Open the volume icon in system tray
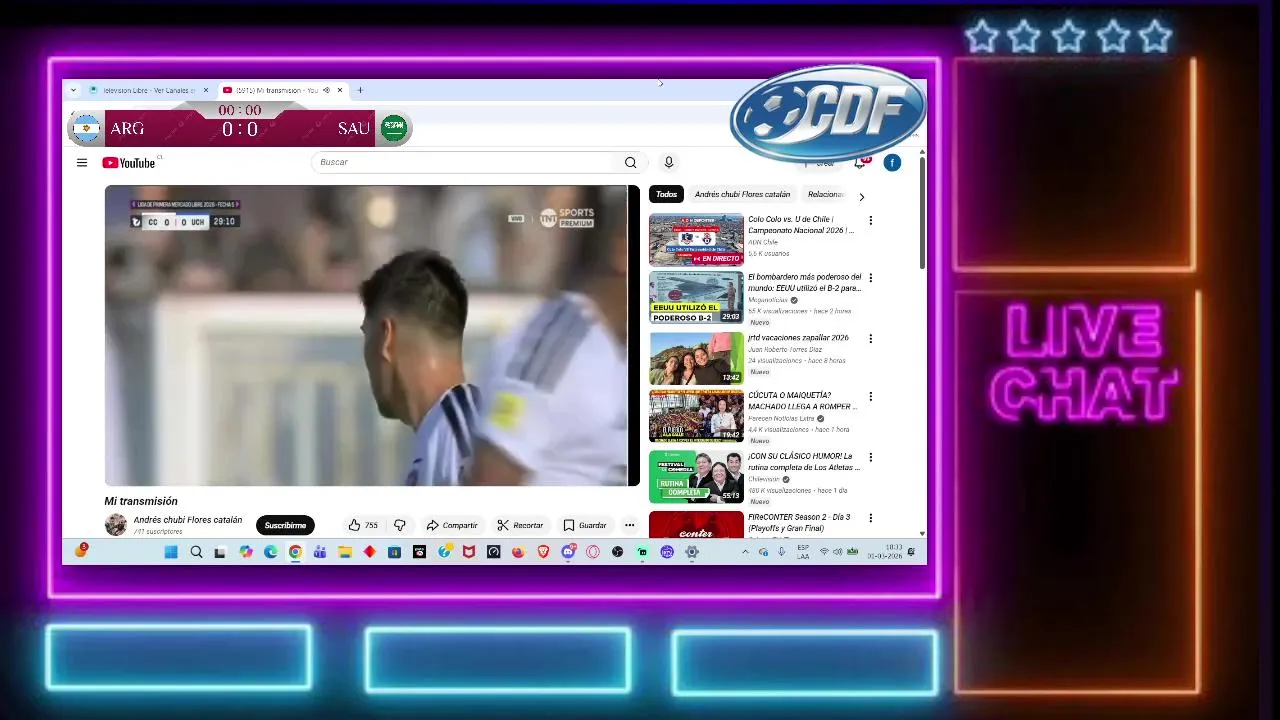1280x720 pixels. [x=838, y=552]
